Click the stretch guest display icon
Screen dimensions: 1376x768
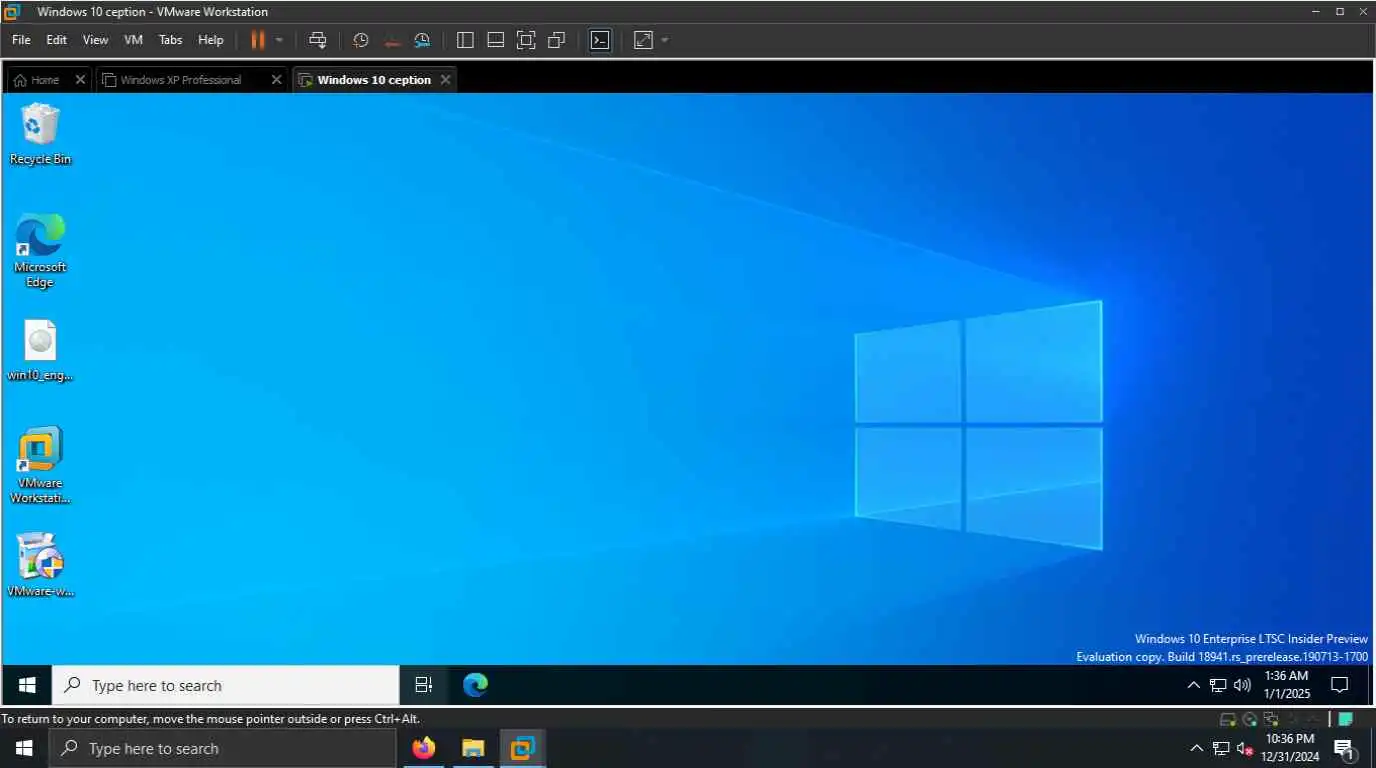point(643,40)
